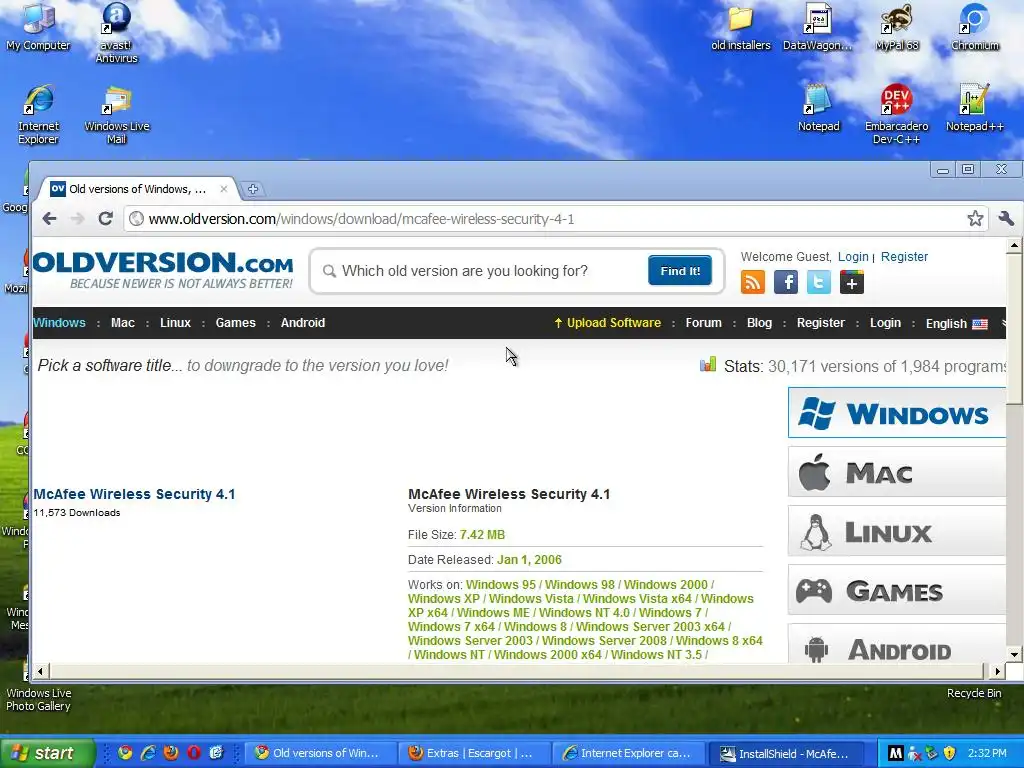Switch to Internet Explorer taskbar window

(x=629, y=753)
